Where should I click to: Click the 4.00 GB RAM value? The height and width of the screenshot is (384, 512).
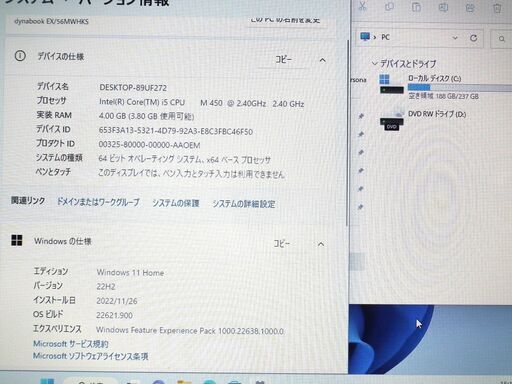pyautogui.click(x=146, y=116)
